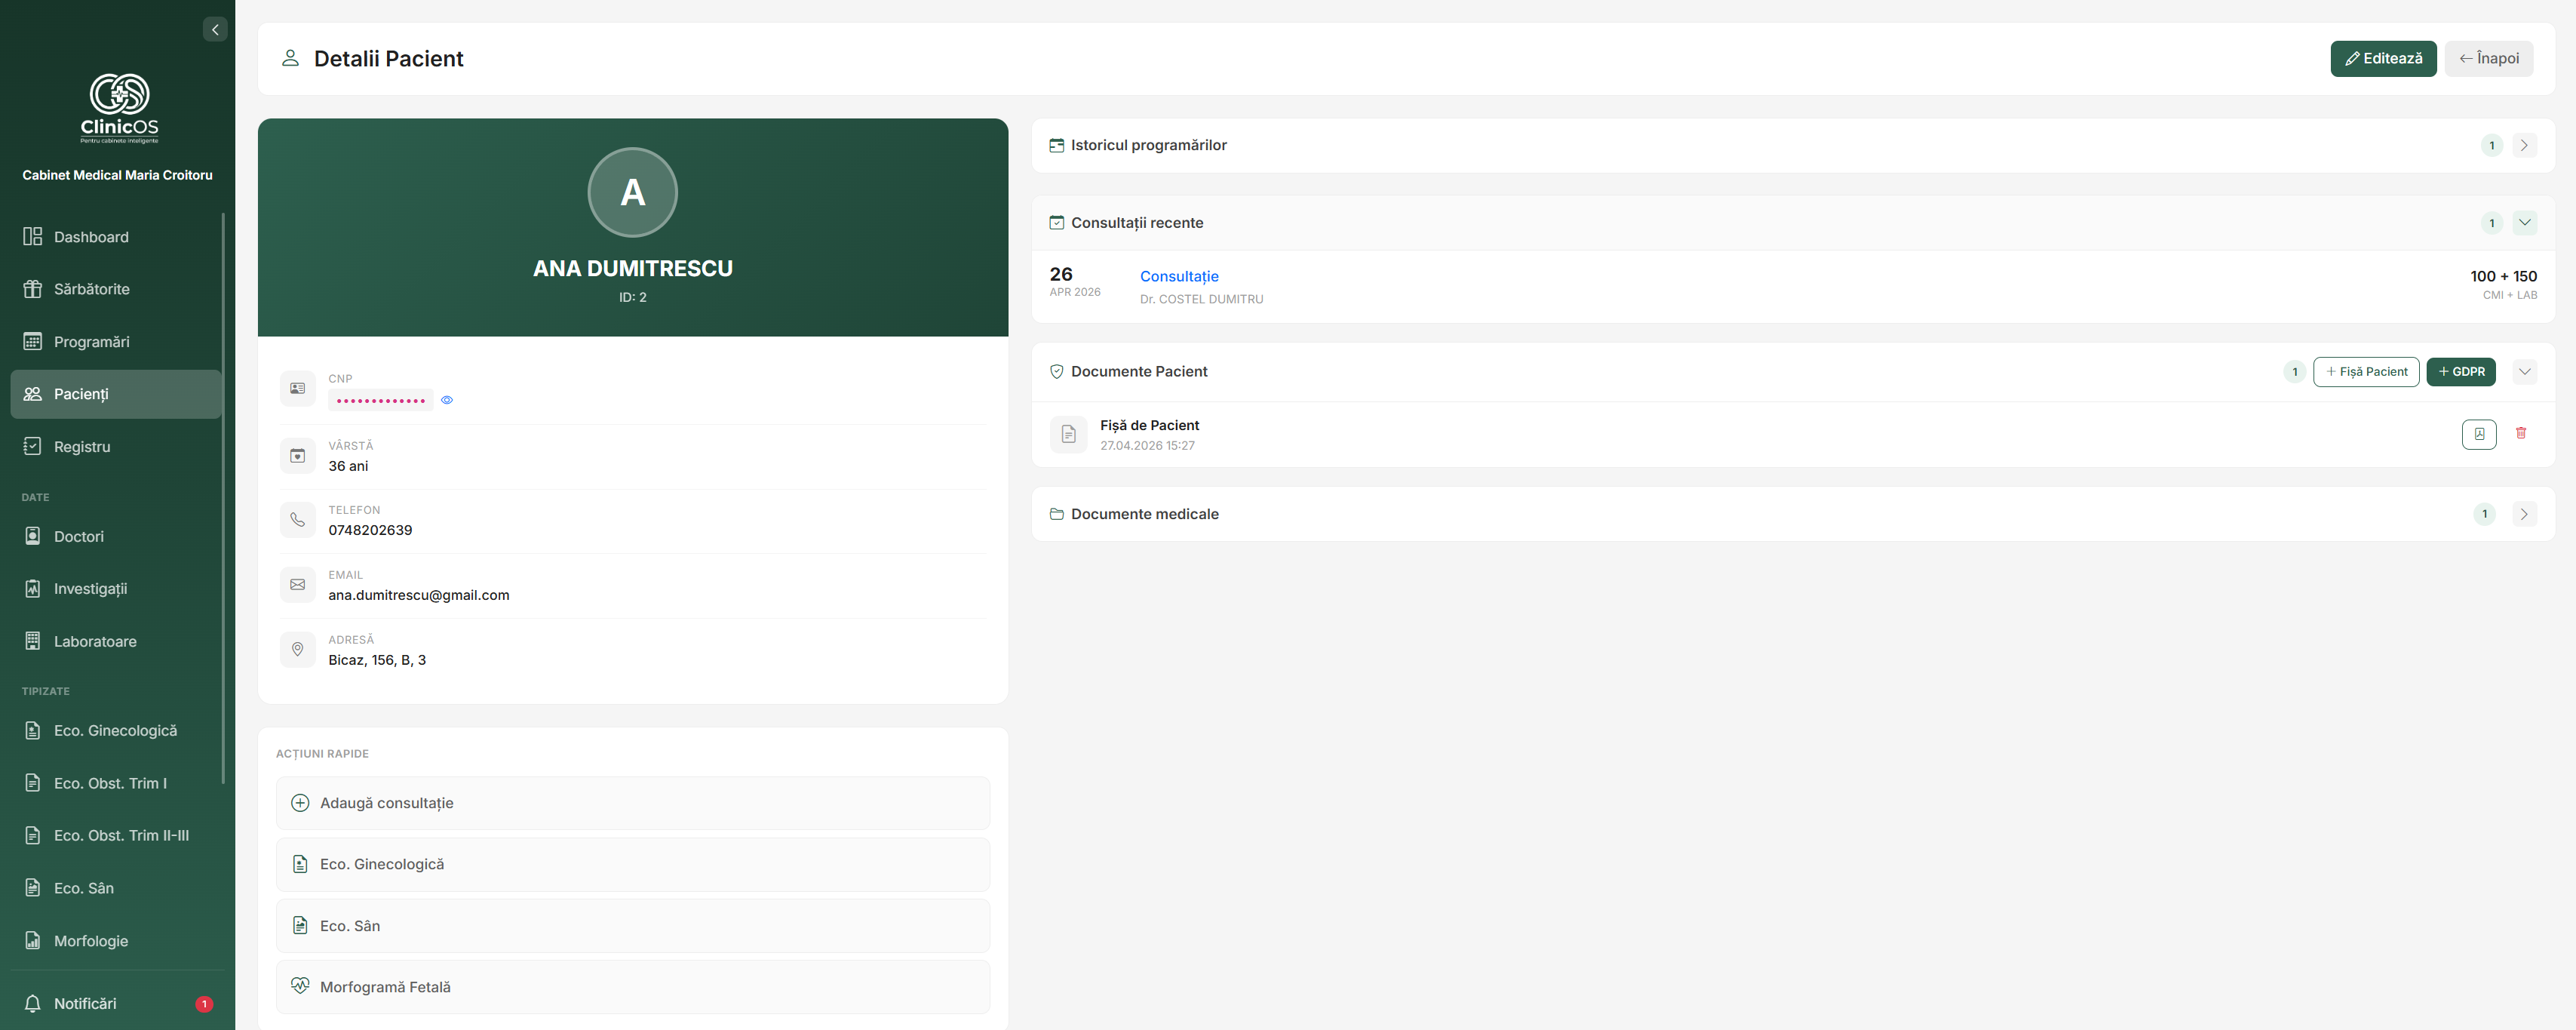
Task: Go back using the Înapoi button
Action: click(2489, 59)
